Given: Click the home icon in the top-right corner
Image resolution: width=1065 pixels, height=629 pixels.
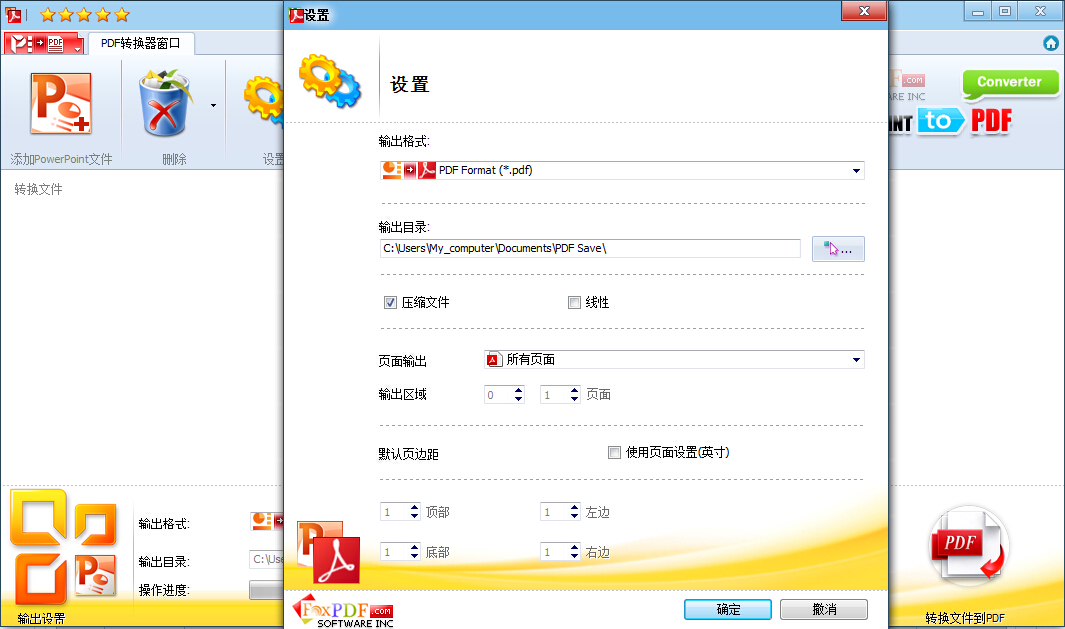Looking at the screenshot, I should click(1050, 43).
